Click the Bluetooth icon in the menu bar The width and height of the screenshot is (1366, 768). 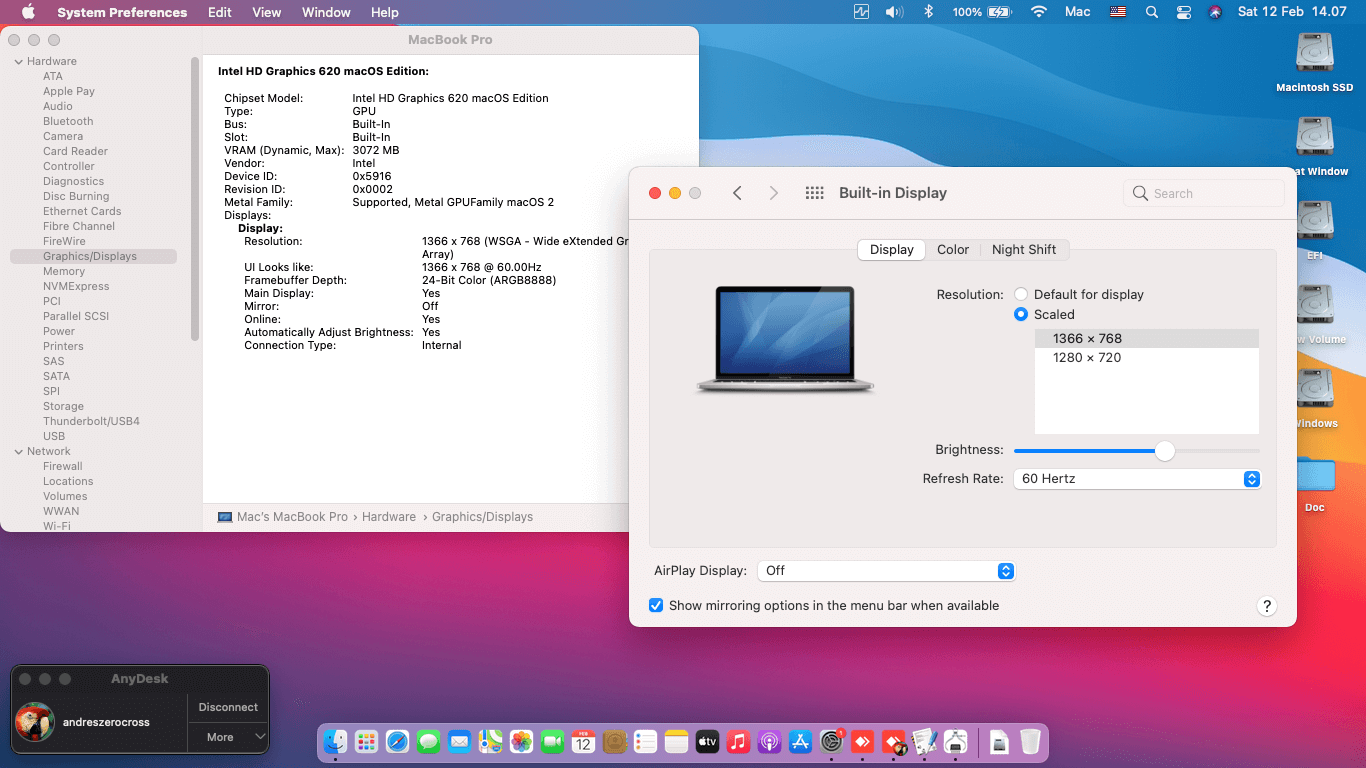click(x=928, y=12)
